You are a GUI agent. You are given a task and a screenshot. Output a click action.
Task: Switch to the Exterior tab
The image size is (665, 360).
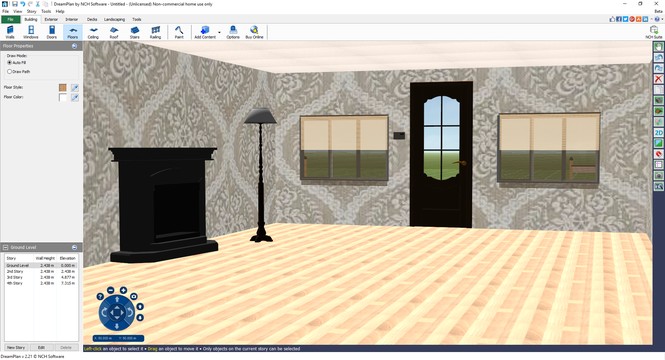point(51,20)
